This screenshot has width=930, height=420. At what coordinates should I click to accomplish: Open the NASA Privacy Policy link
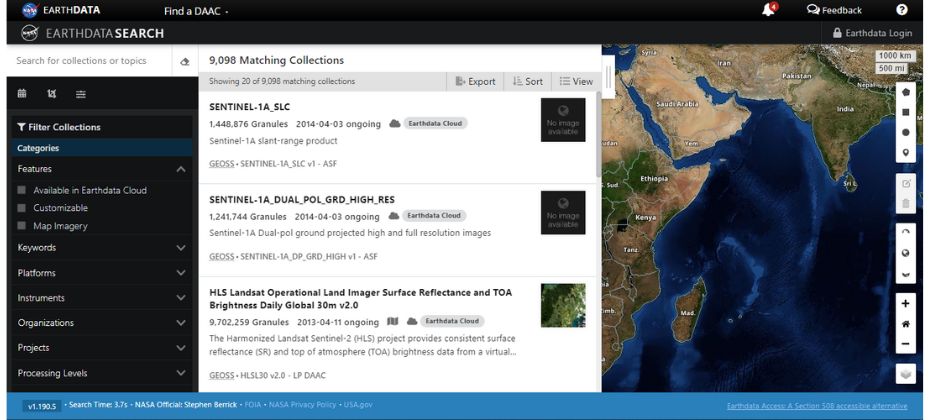[x=302, y=405]
